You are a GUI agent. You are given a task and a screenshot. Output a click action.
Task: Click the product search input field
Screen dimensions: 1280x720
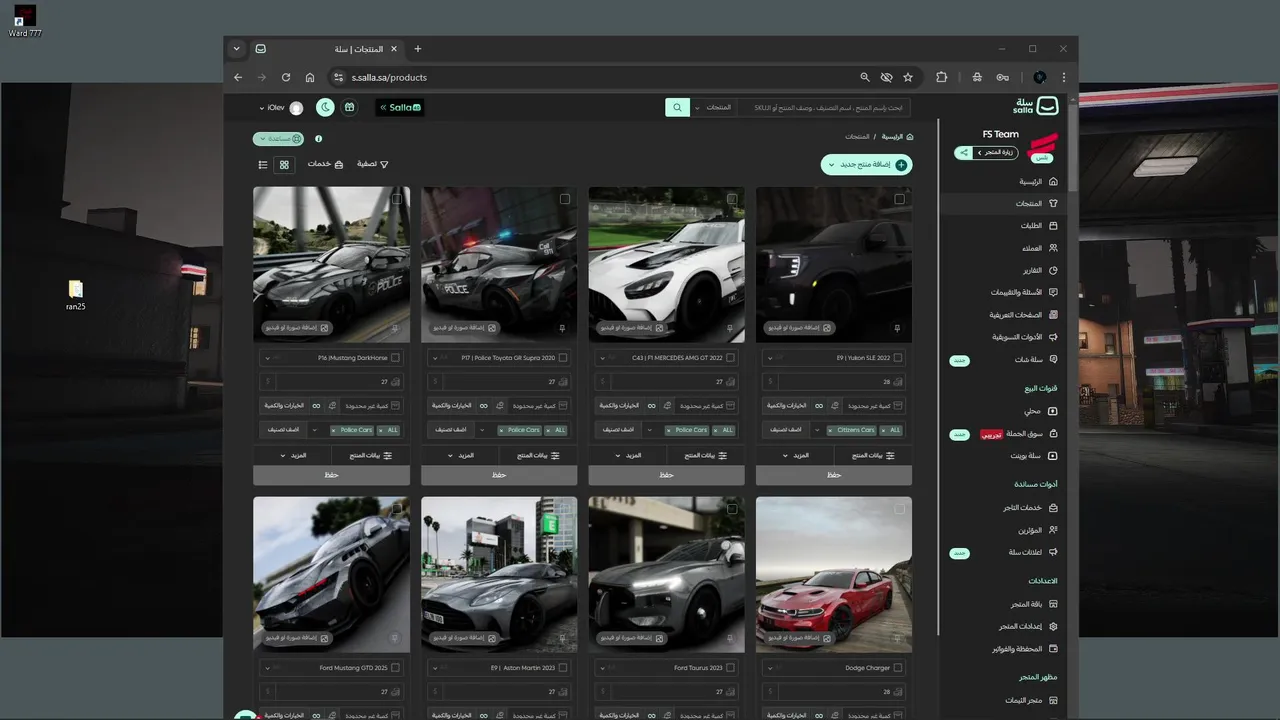pyautogui.click(x=825, y=107)
